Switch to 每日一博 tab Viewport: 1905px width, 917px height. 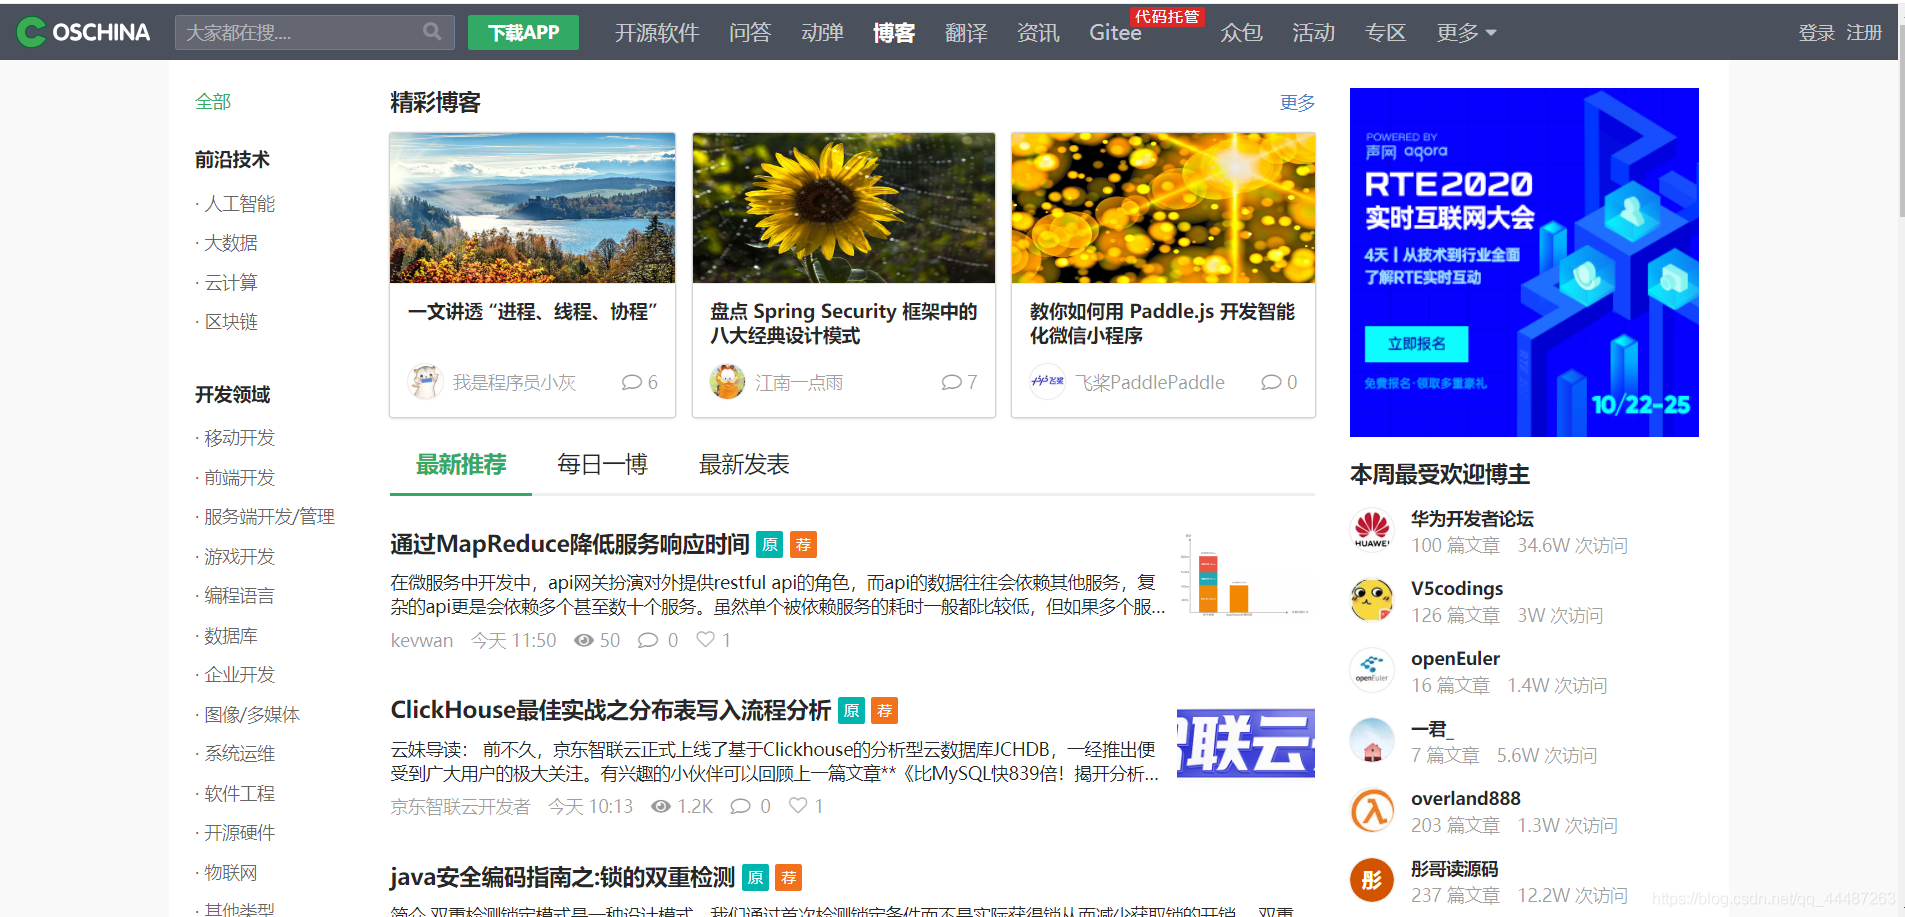click(x=602, y=465)
